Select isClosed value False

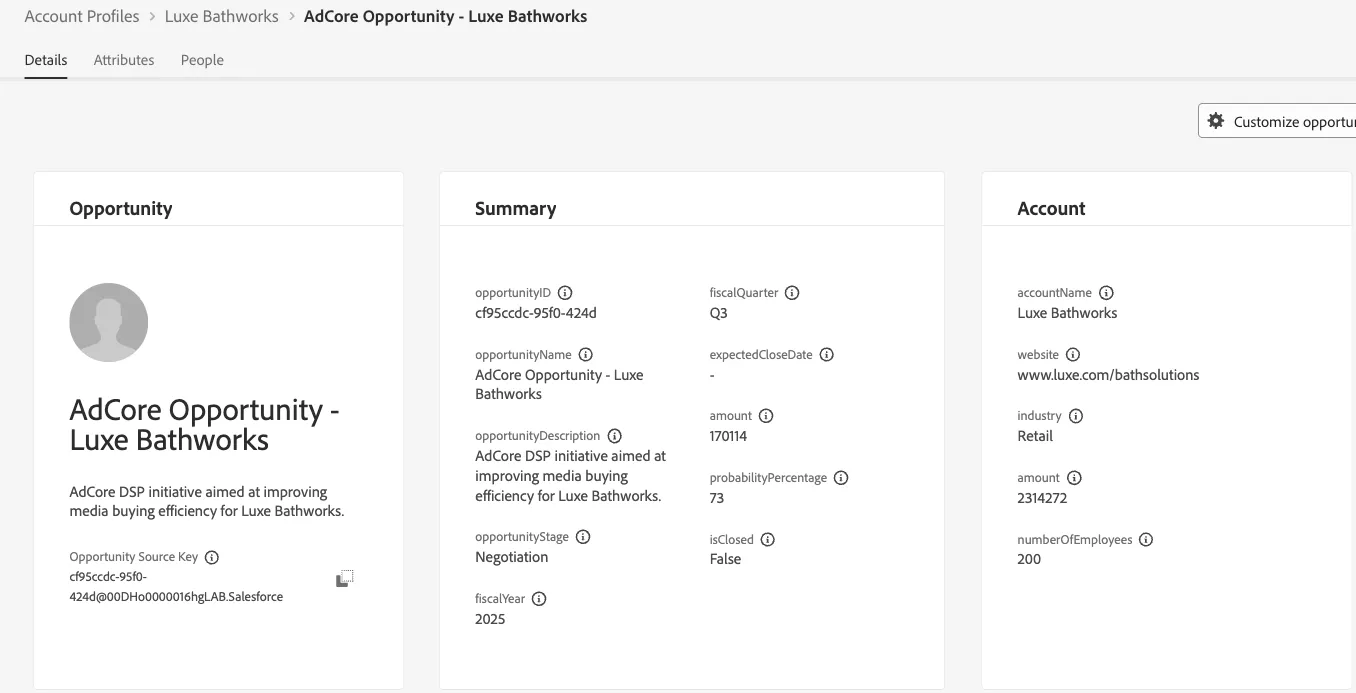(x=726, y=559)
